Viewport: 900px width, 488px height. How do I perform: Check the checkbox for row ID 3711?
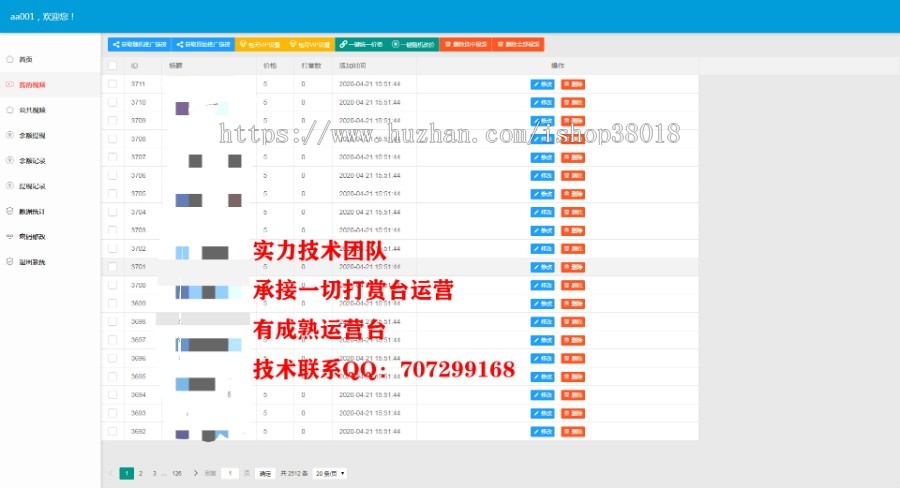tap(113, 84)
